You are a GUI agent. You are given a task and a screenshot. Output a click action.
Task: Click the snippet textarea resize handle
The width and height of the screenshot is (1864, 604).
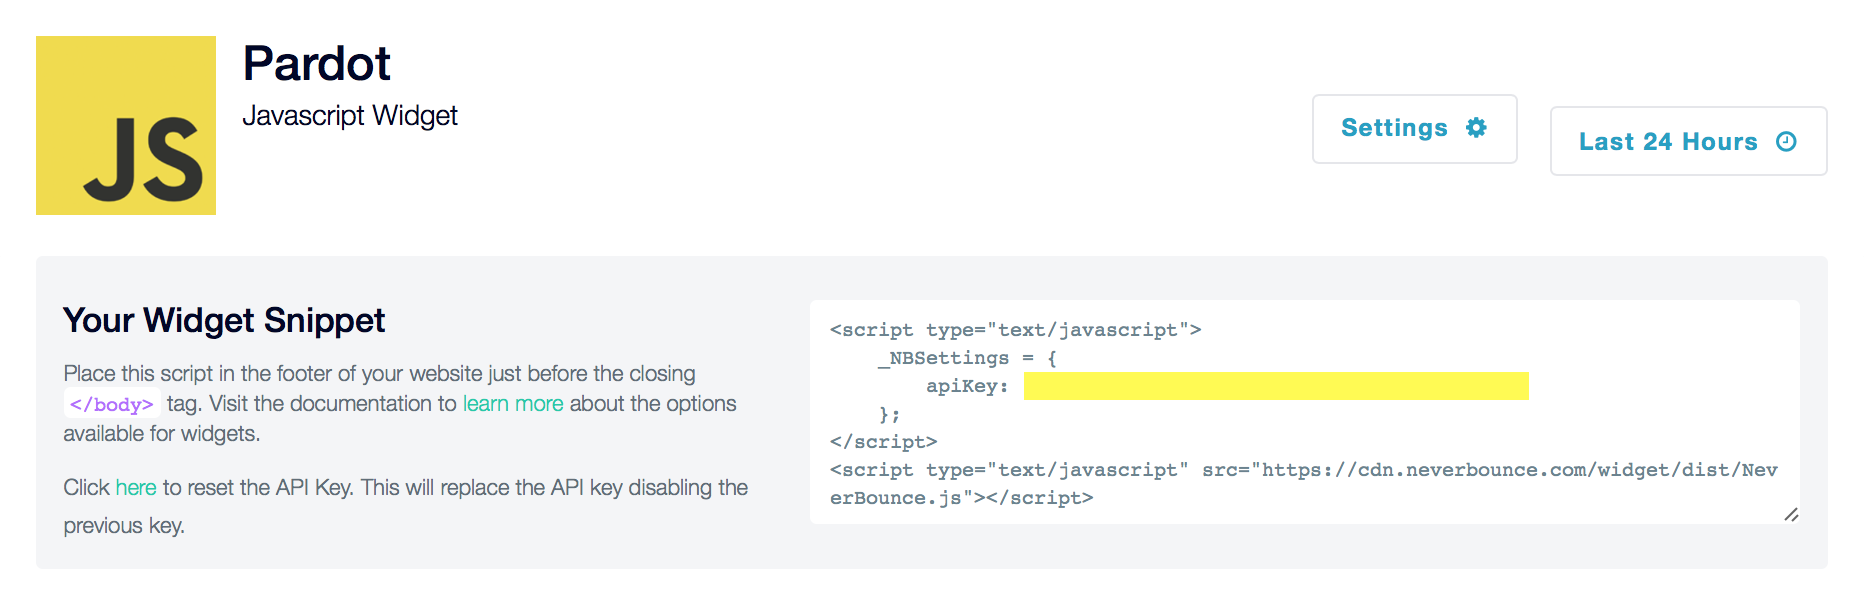point(1791,515)
